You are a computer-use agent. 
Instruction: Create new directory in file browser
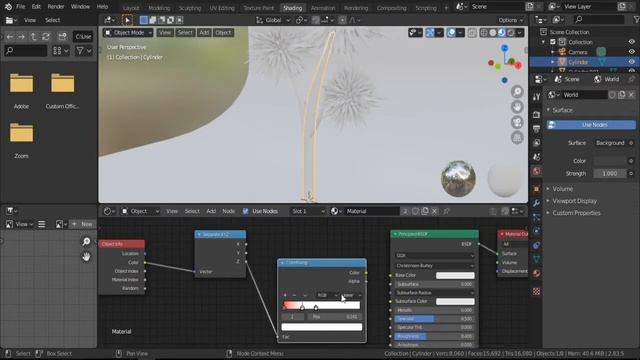pyautogui.click(x=62, y=37)
